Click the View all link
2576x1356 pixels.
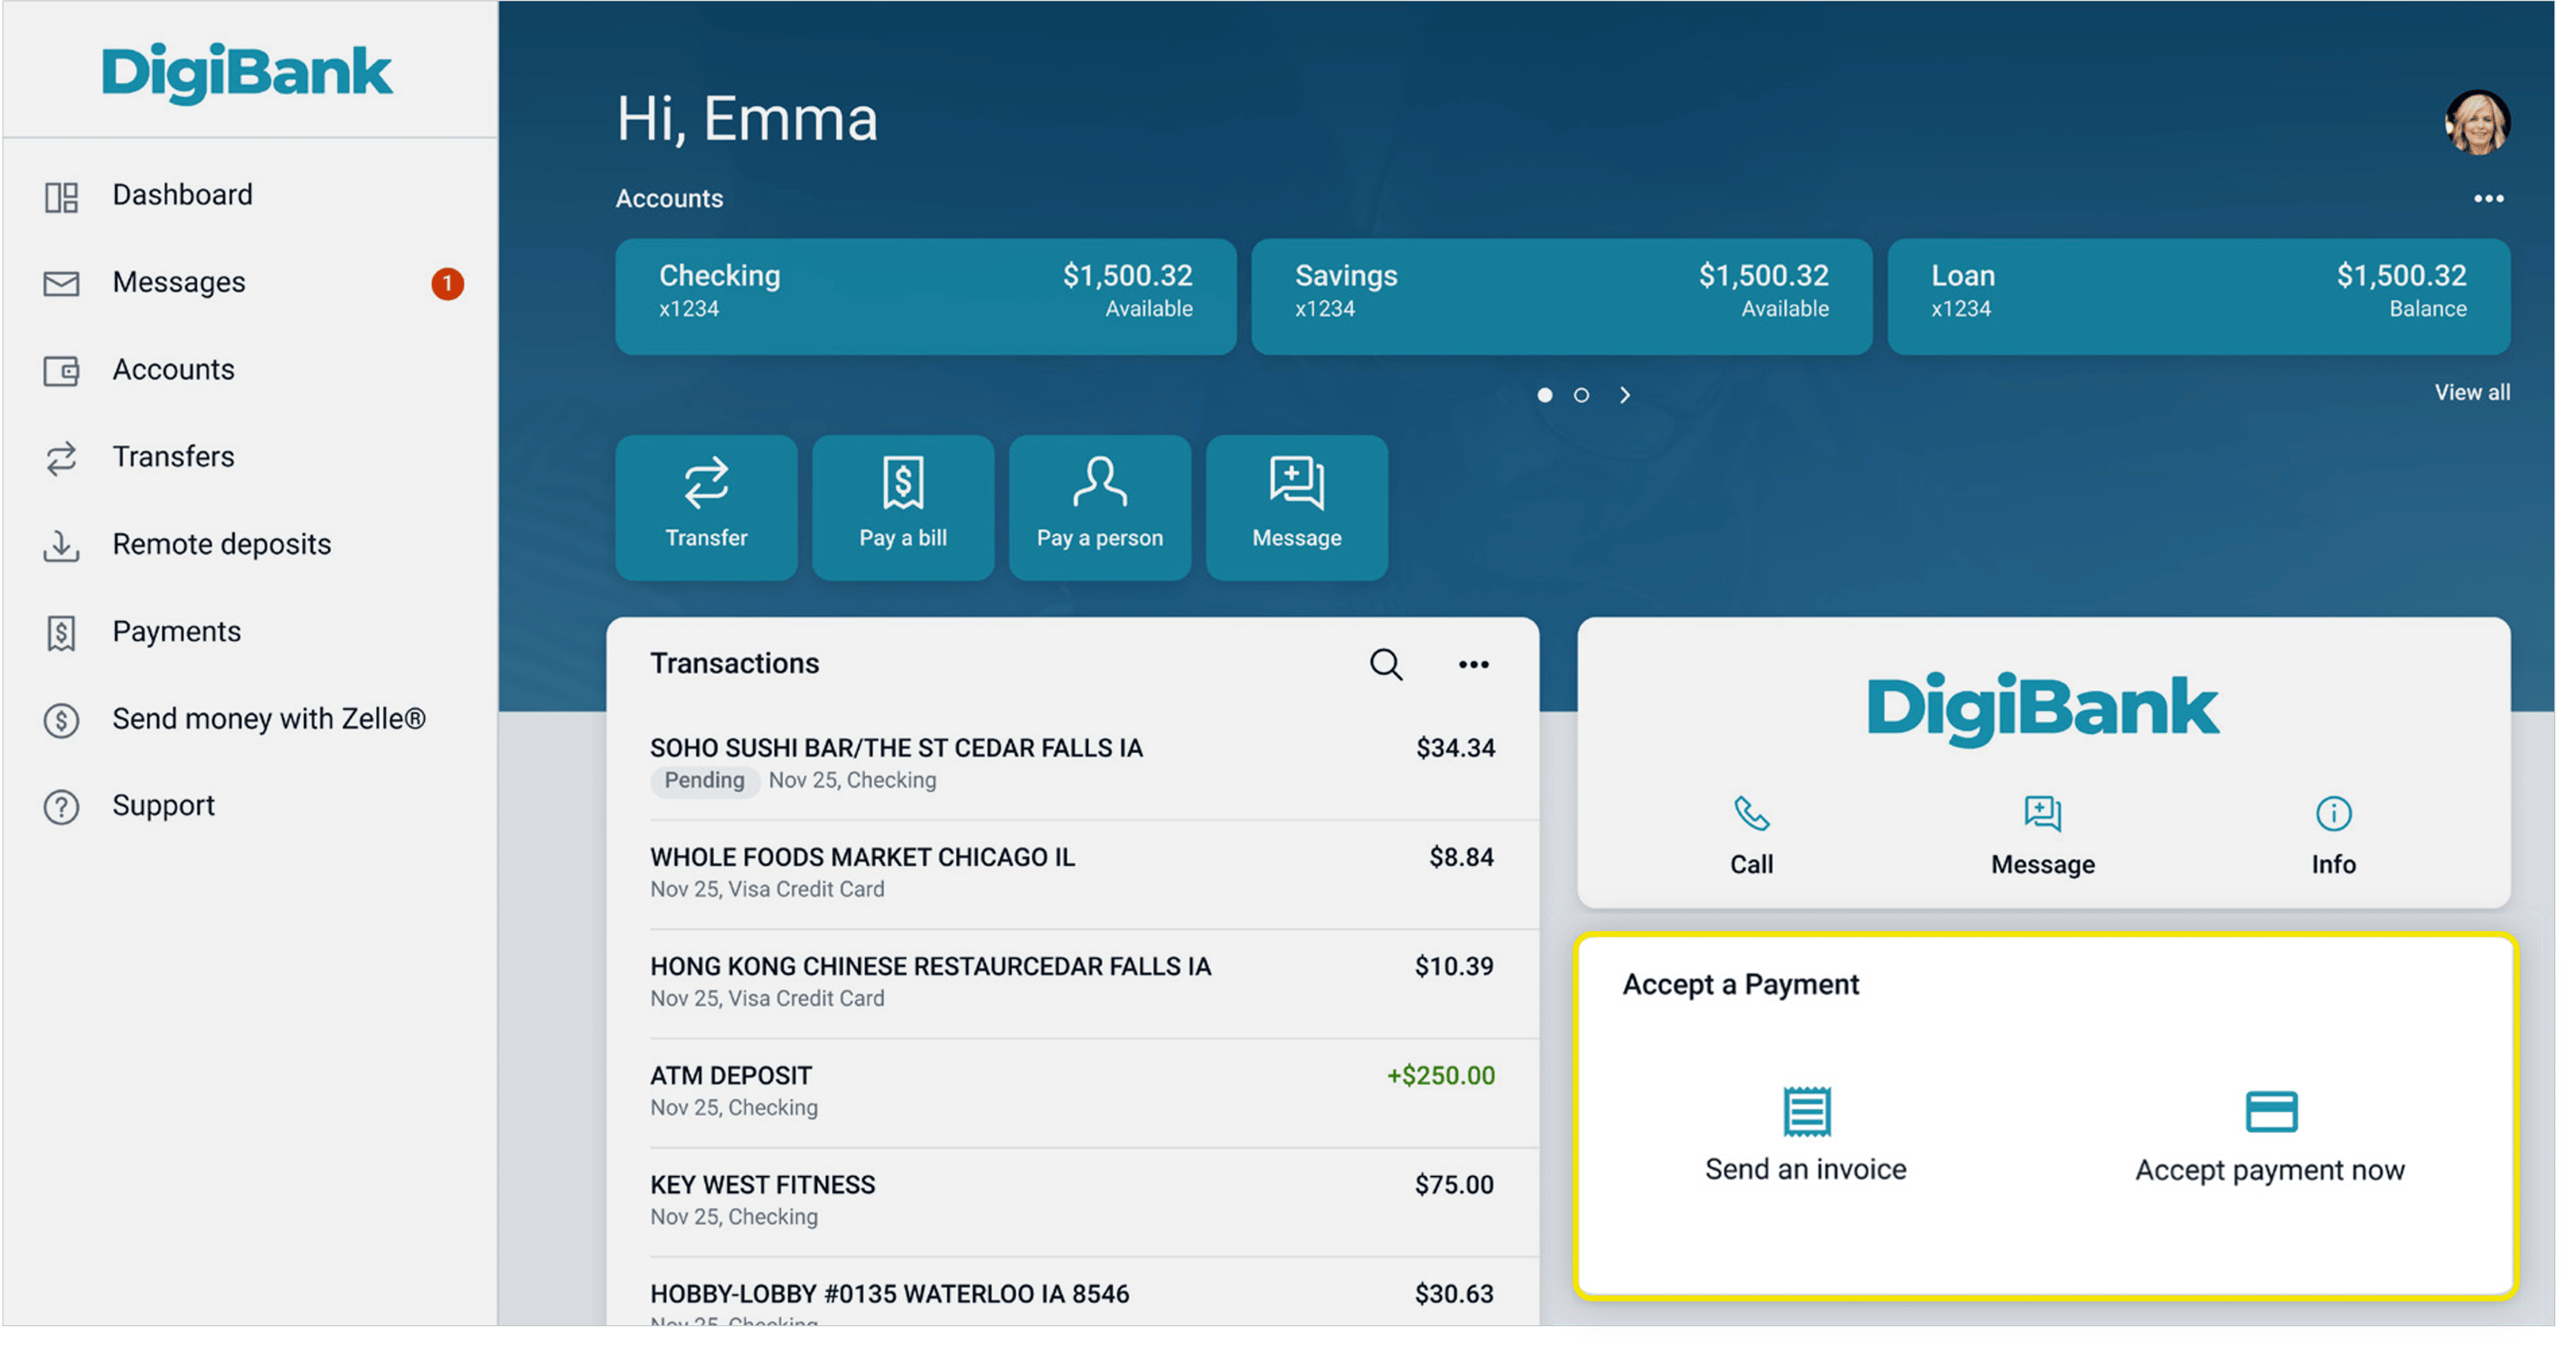(2471, 392)
